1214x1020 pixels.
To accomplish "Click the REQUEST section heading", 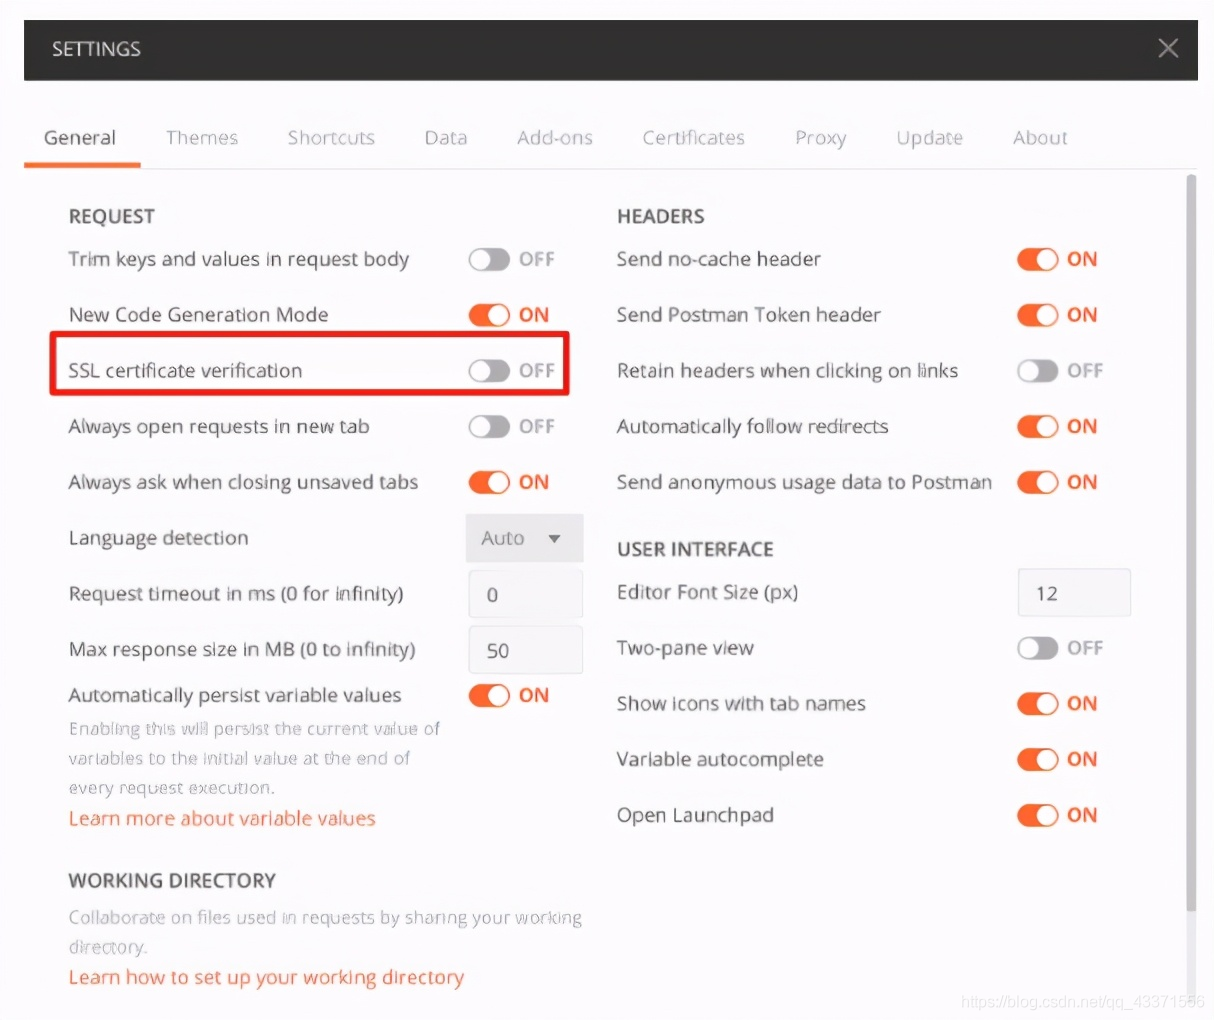I will (x=112, y=216).
